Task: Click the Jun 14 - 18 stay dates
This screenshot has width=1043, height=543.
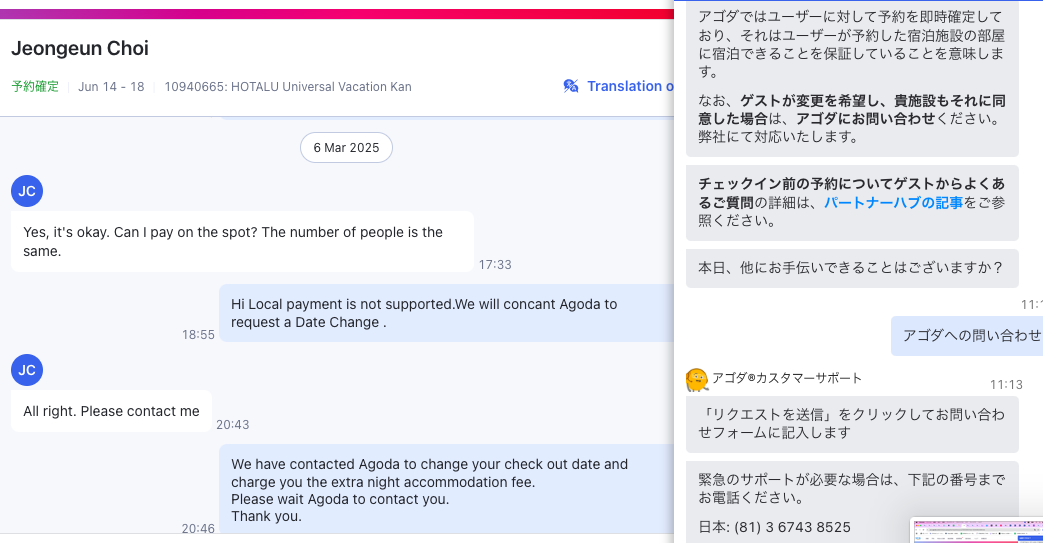Action: point(111,87)
